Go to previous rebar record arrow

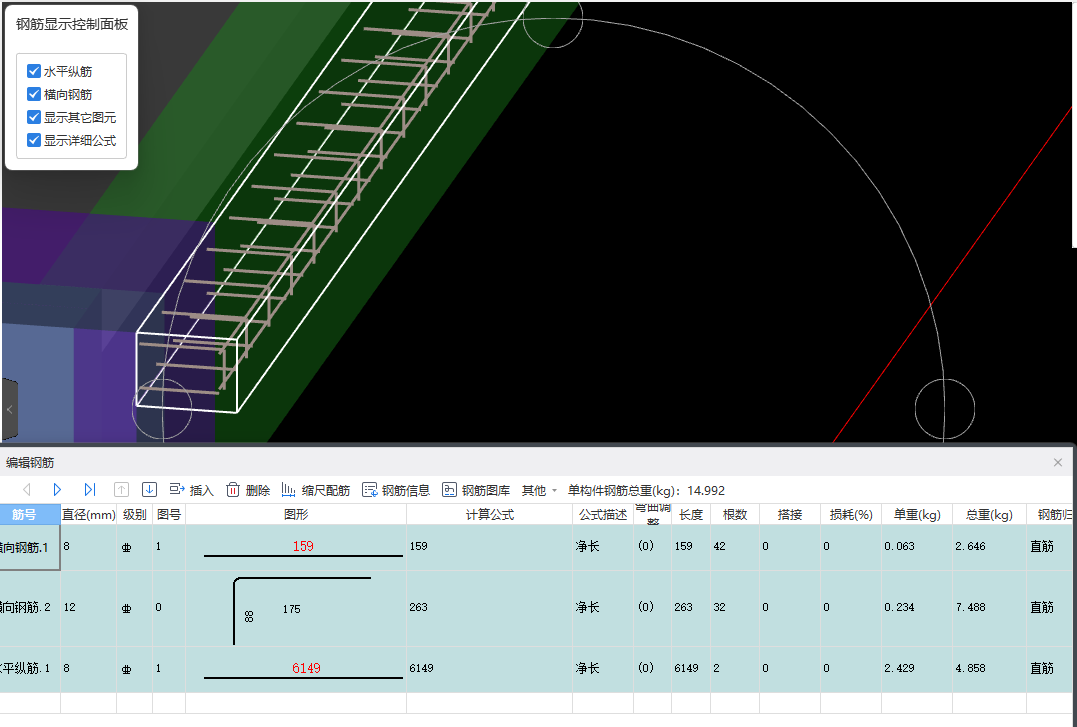pos(27,490)
